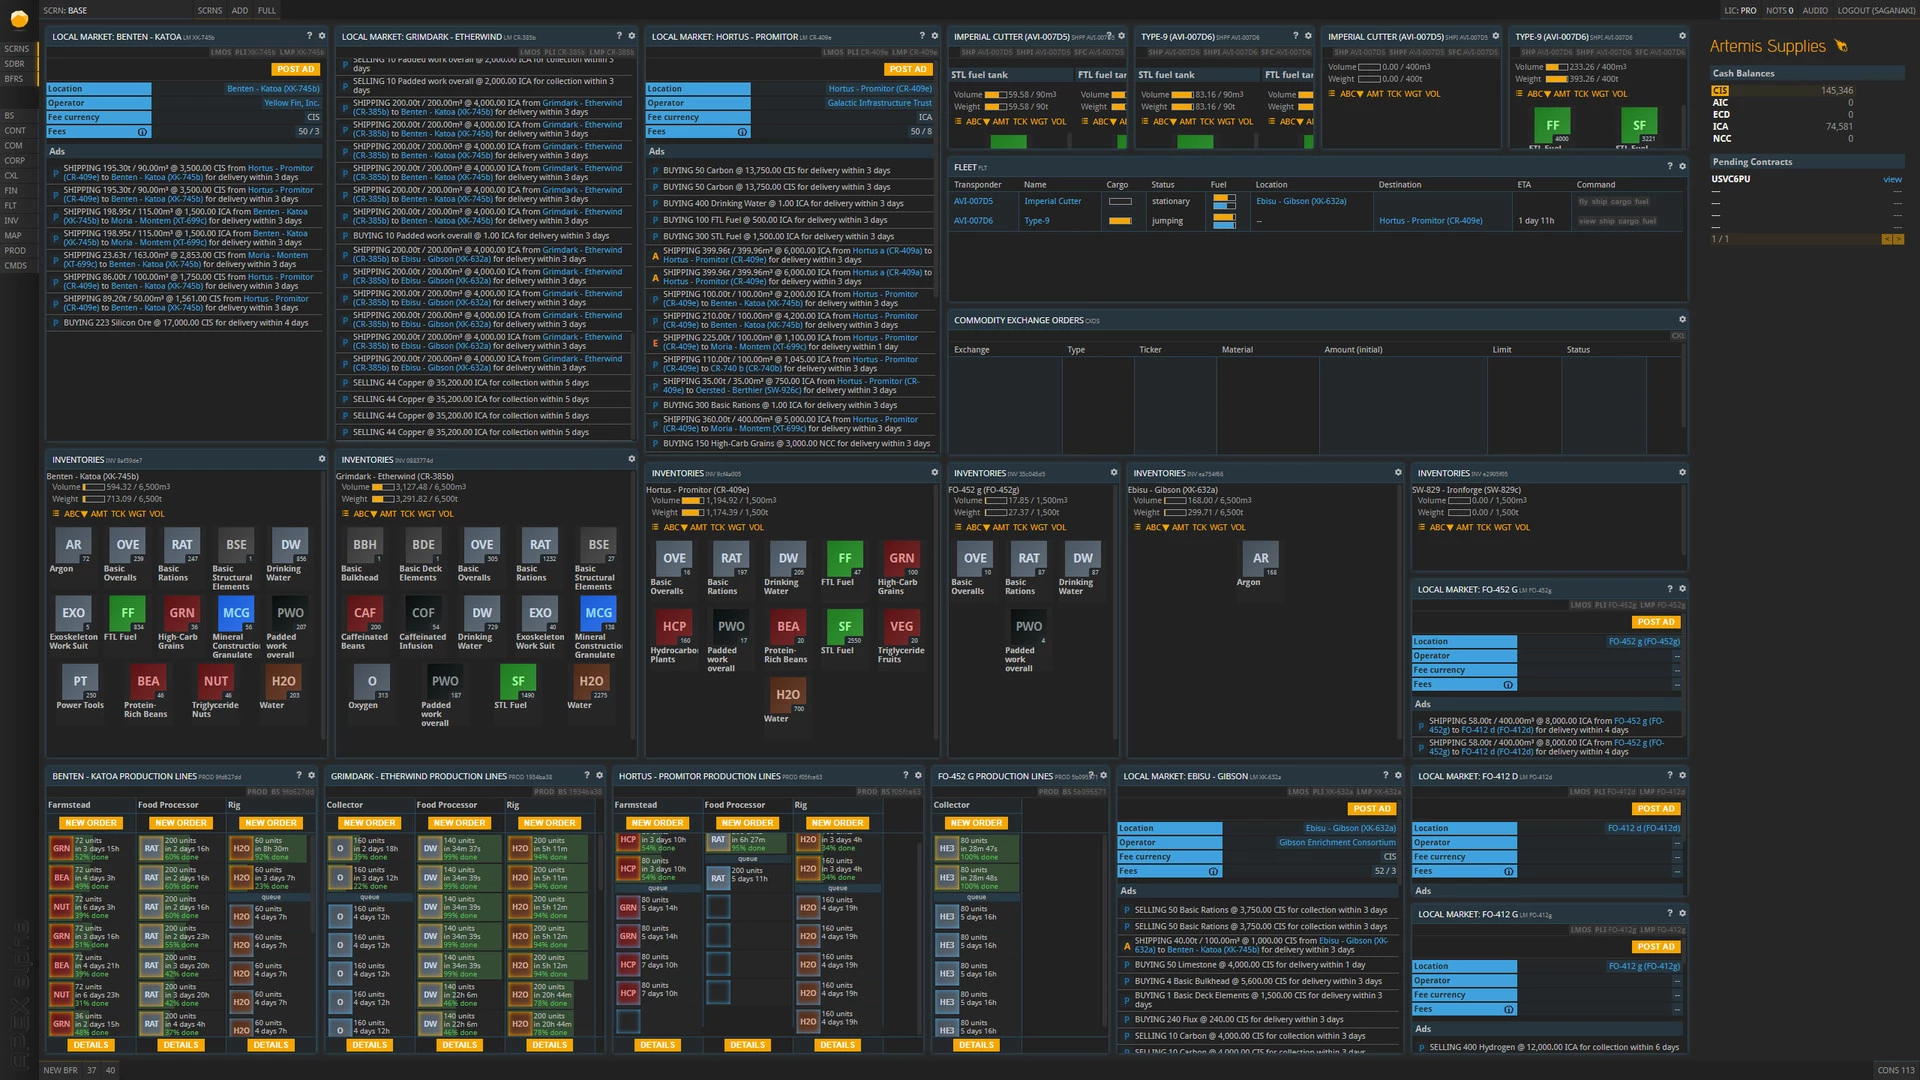Click the Fees info icon in Benten-Katoa market

pyautogui.click(x=142, y=132)
